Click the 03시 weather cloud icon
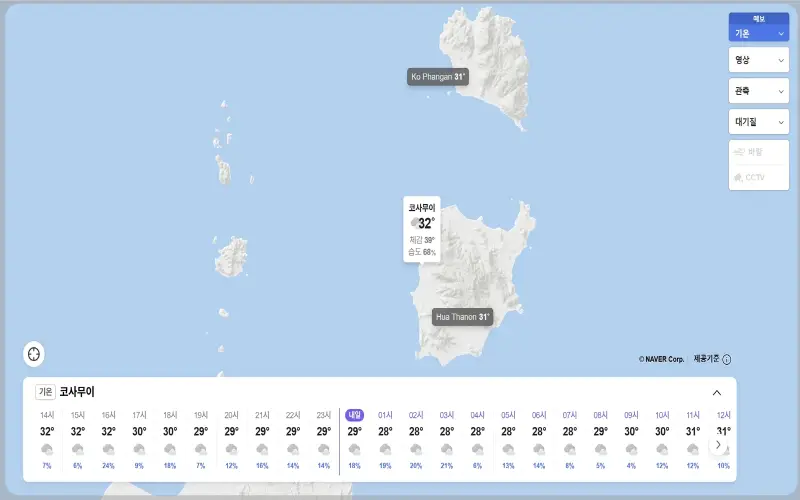Screen dimensions: 800x500 [x=446, y=449]
